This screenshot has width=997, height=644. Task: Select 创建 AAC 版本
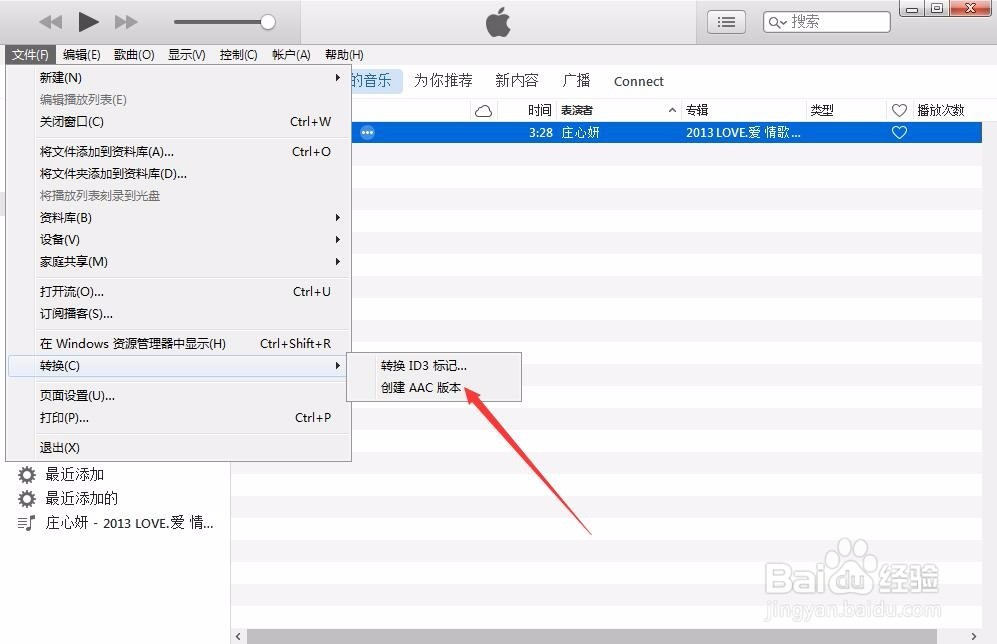coord(421,388)
